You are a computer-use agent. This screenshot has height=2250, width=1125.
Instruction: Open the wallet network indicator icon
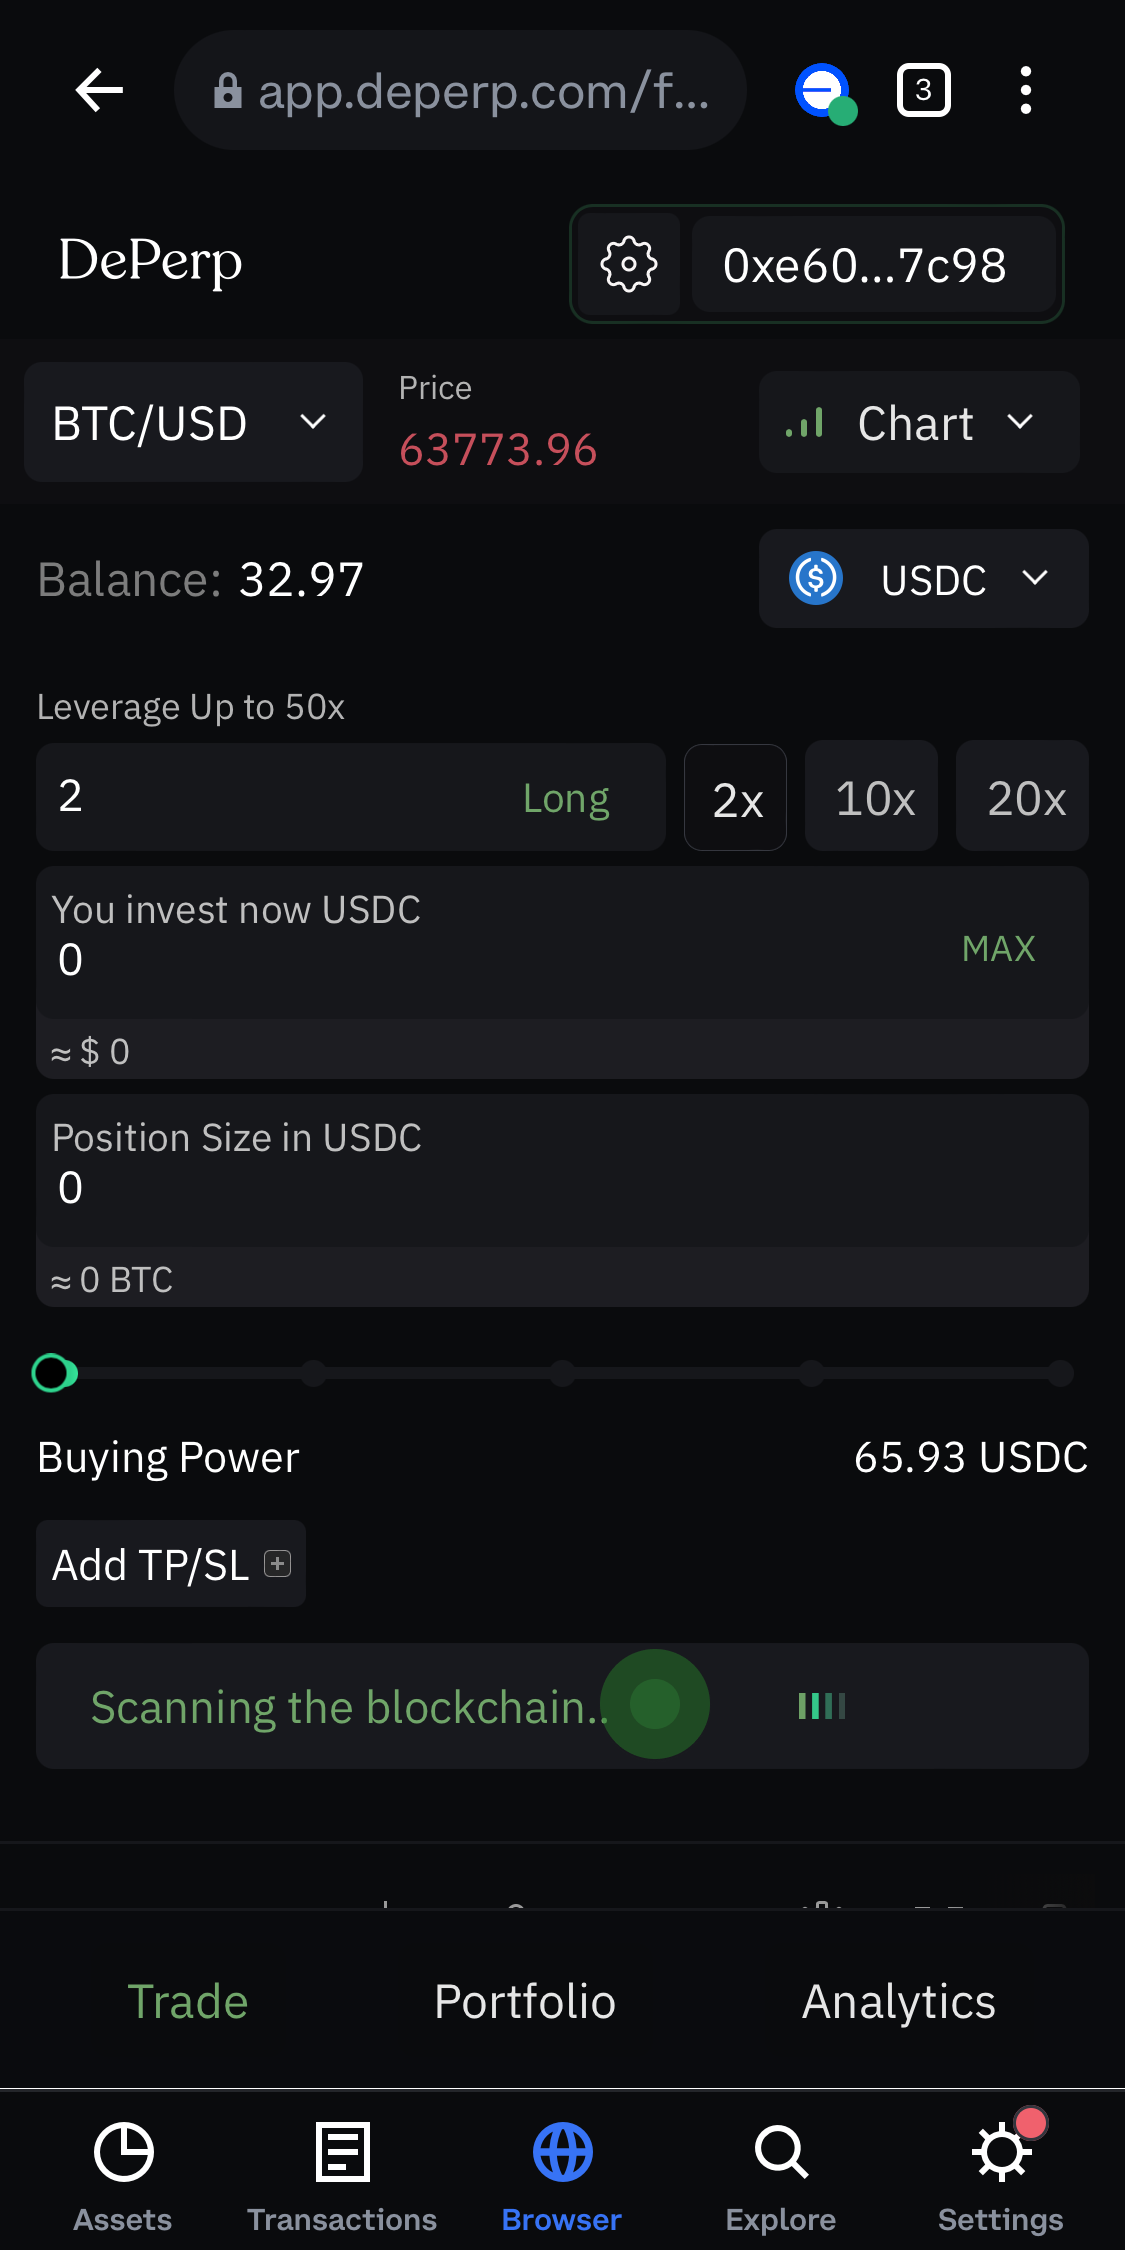pyautogui.click(x=824, y=93)
